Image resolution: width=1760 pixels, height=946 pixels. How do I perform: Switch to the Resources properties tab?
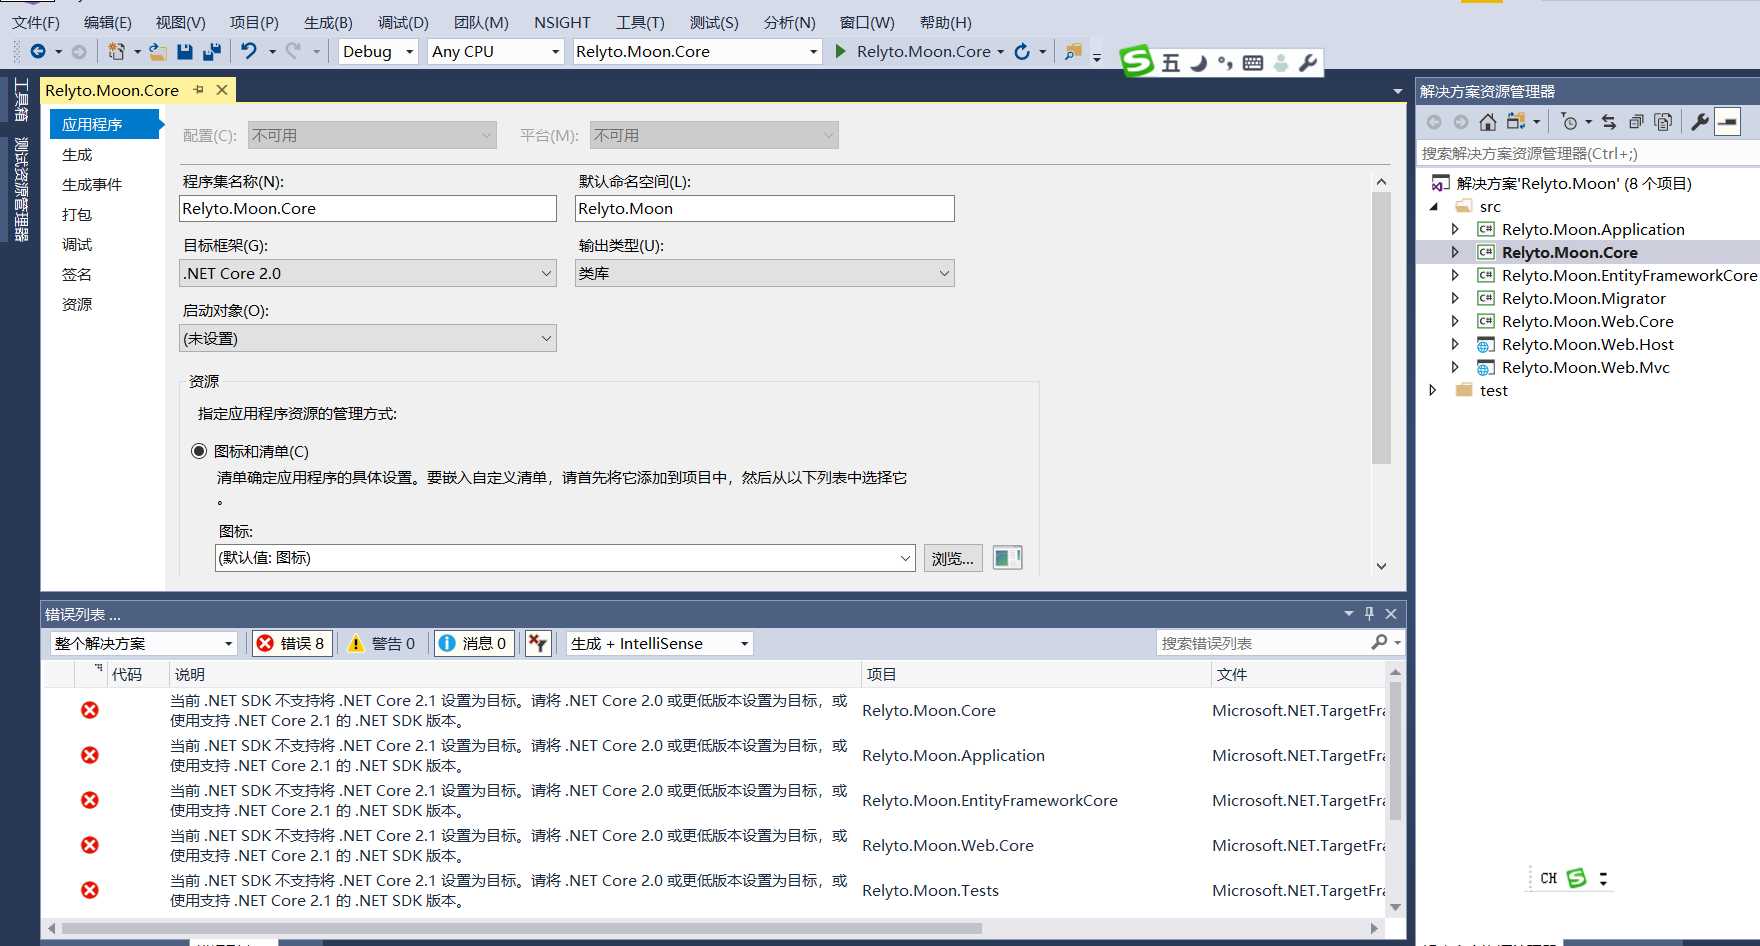click(x=77, y=304)
